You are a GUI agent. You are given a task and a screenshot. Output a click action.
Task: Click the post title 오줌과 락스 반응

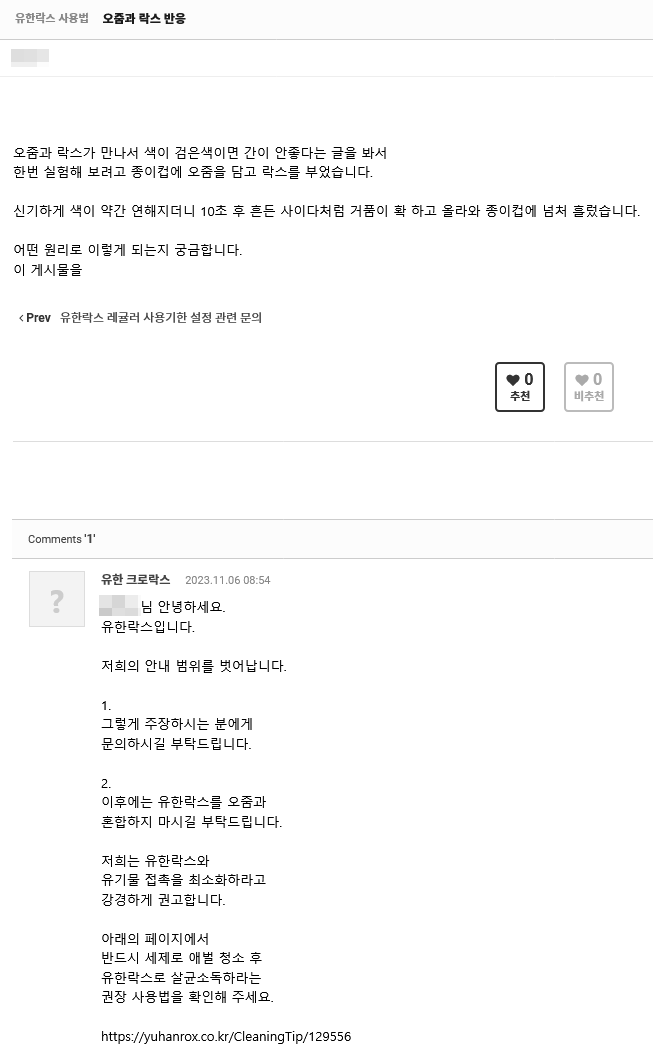pos(144,18)
